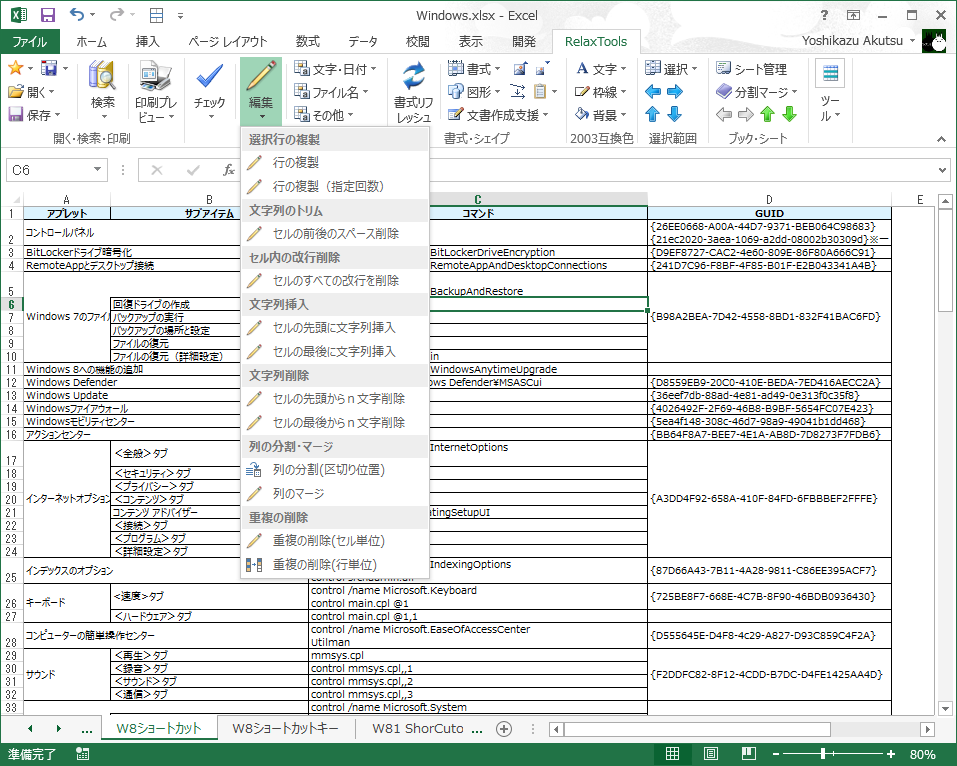The image size is (957, 766).
Task: Switch to the 開発 ribbon tab
Action: tap(524, 42)
